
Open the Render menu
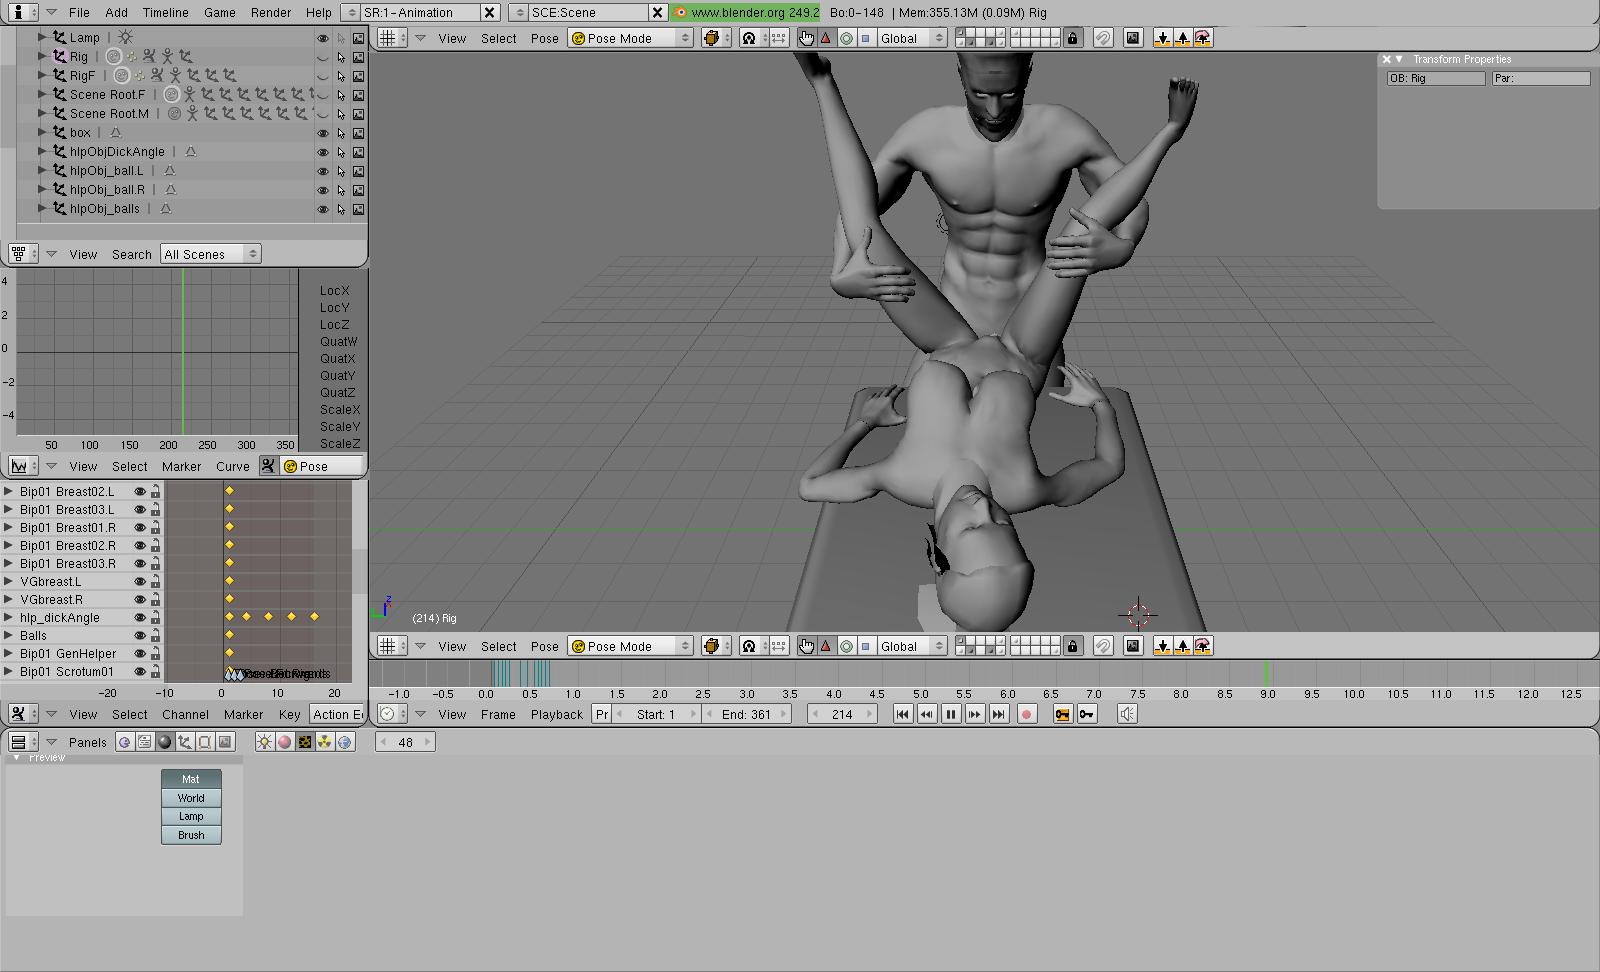270,12
